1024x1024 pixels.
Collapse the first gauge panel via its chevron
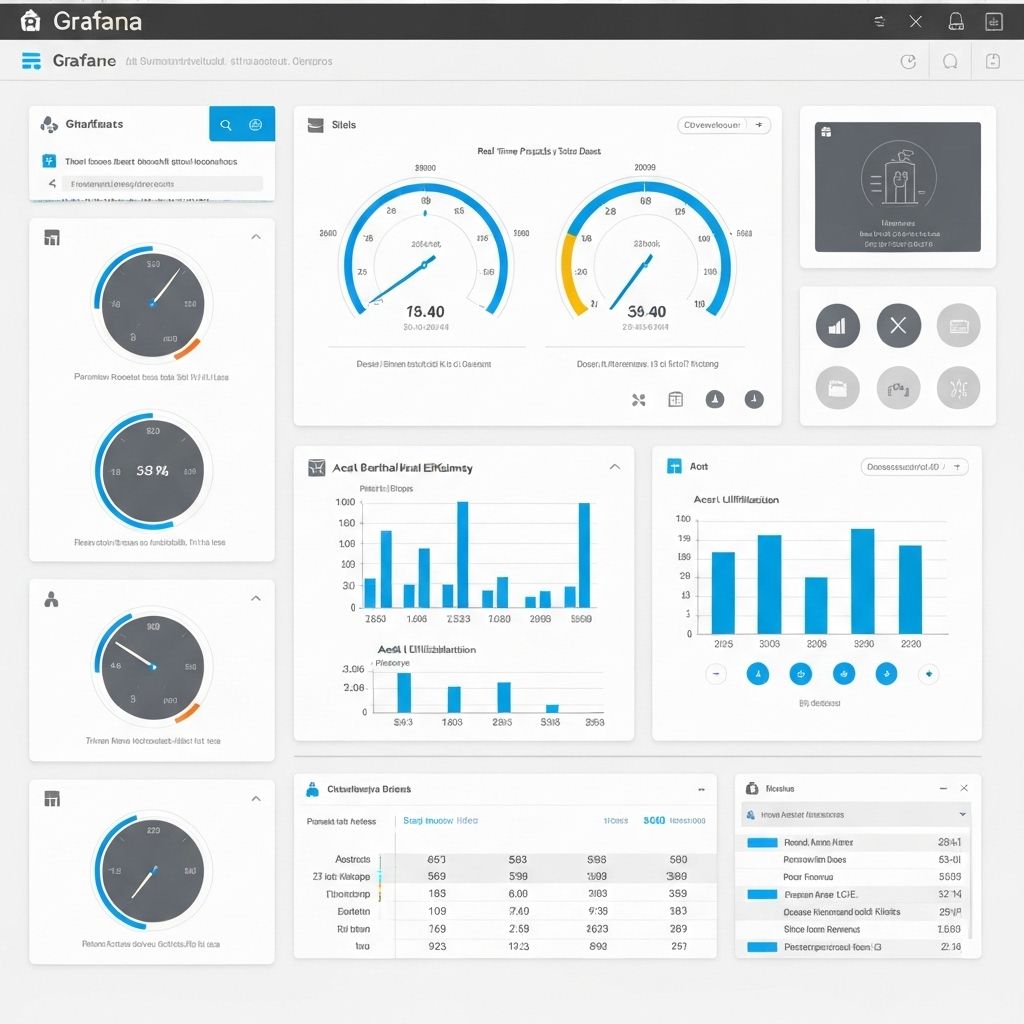click(256, 237)
